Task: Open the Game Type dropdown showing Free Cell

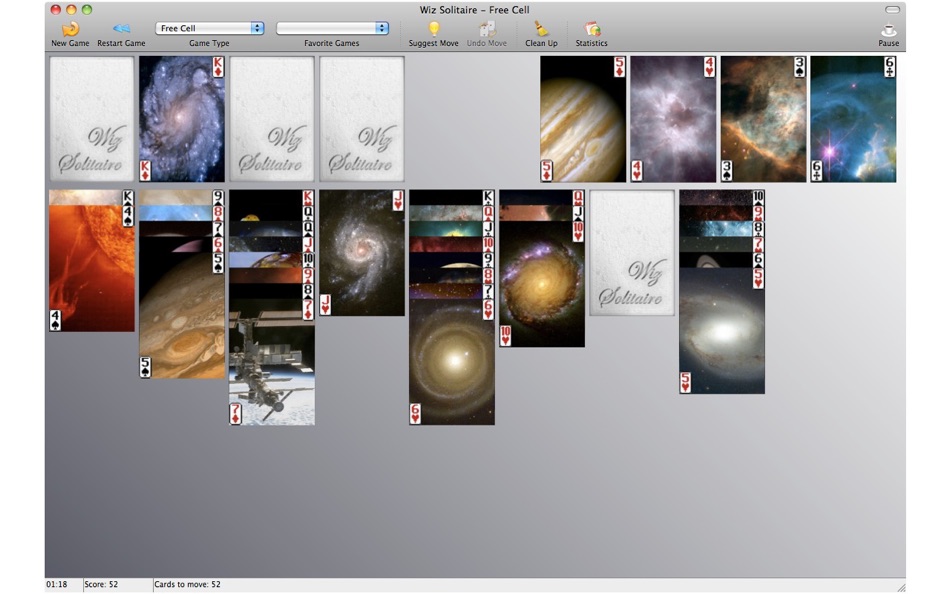Action: pos(210,28)
